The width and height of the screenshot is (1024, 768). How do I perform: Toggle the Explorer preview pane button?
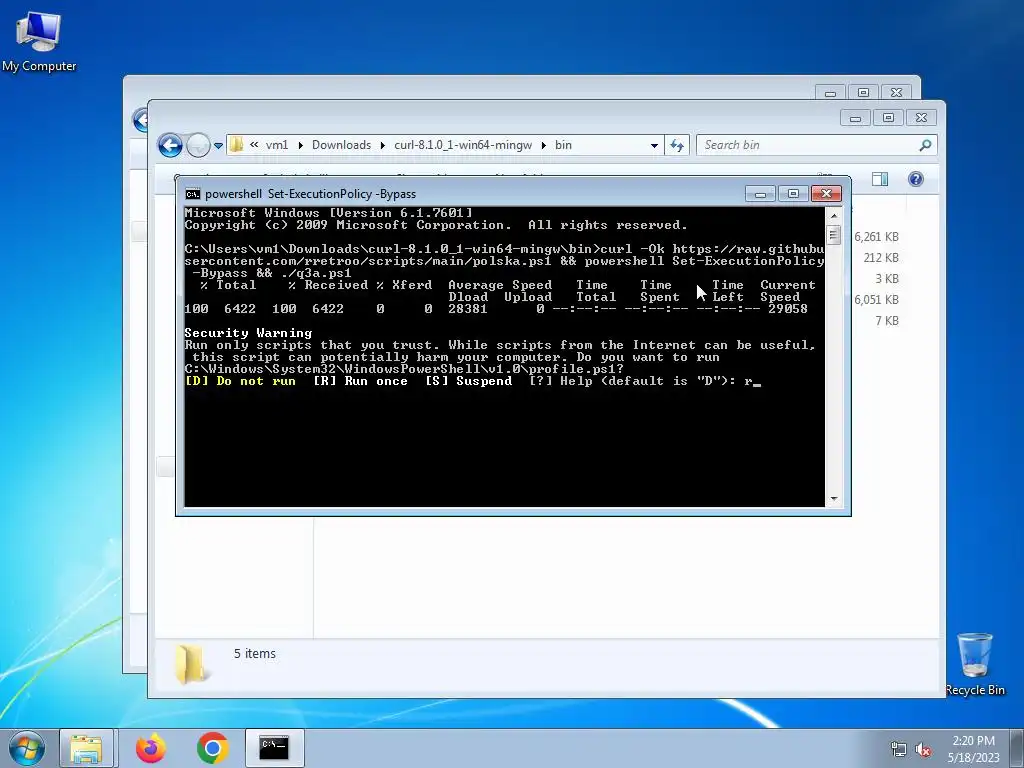880,179
